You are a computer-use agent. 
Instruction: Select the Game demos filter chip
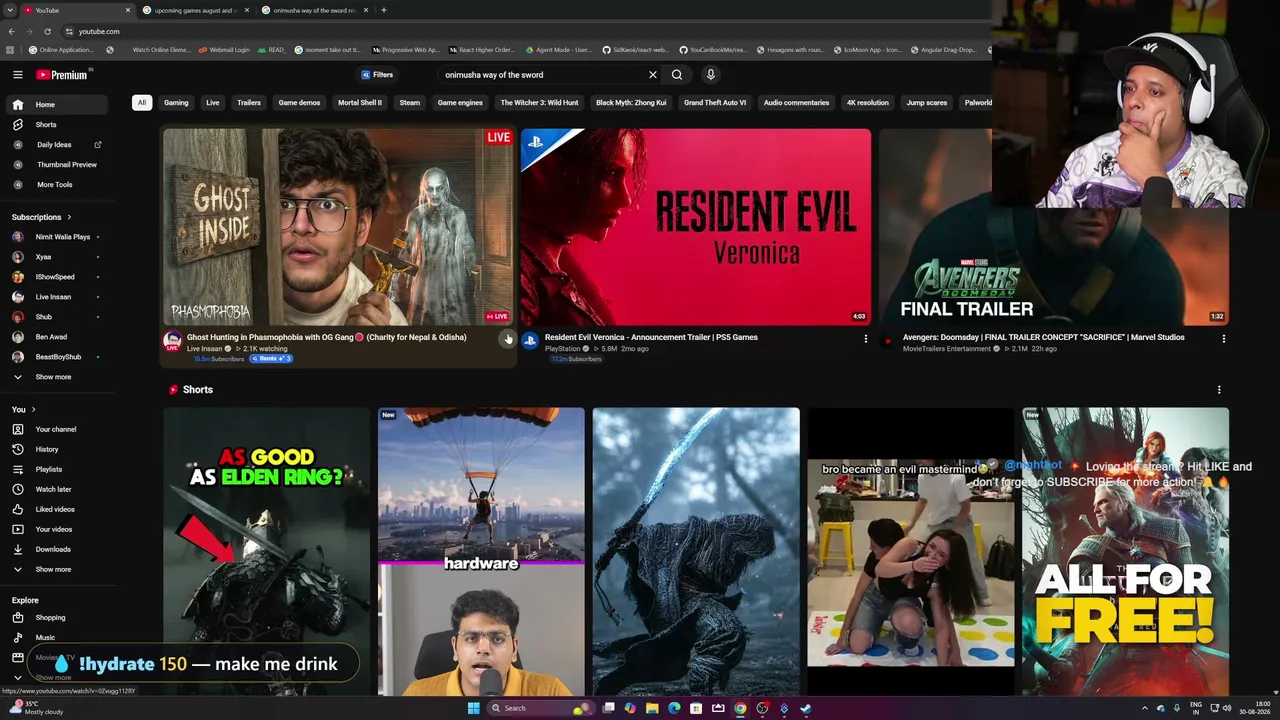click(299, 103)
